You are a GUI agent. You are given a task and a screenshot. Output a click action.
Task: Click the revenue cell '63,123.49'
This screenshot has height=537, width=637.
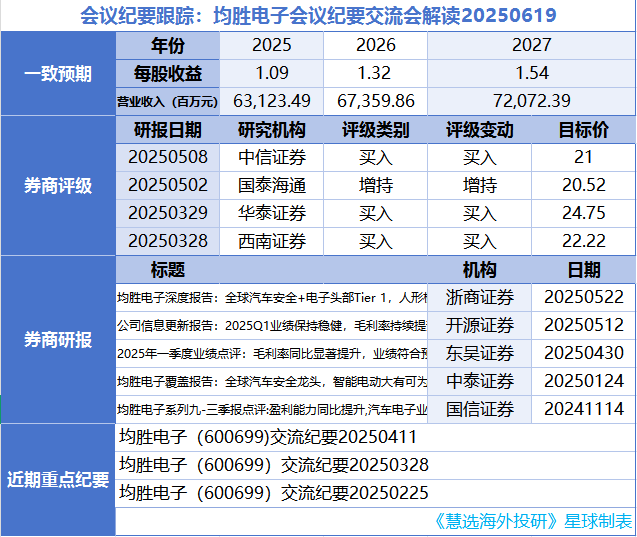(271, 102)
